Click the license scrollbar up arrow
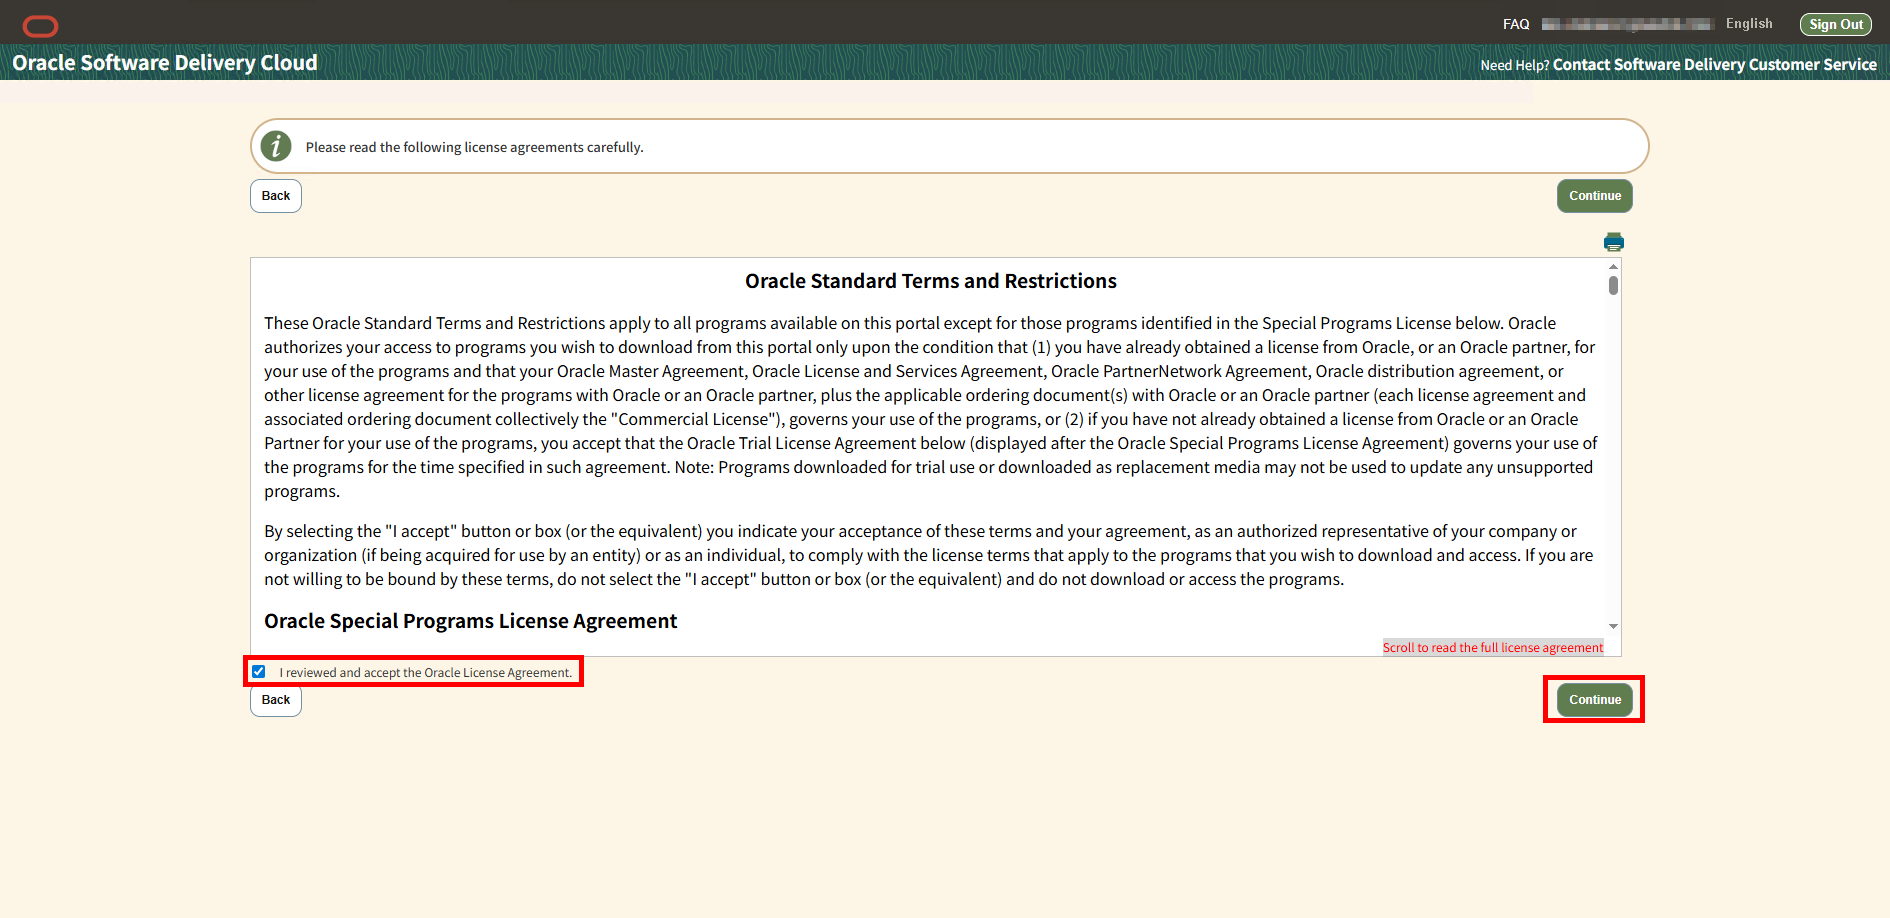 [x=1613, y=267]
